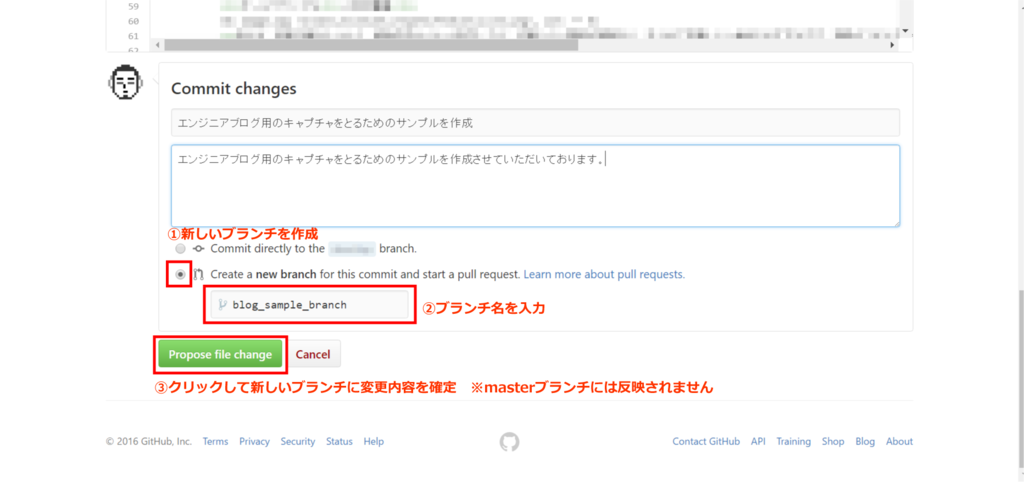Click the 'Commit changes' heading text
The width and height of the screenshot is (1024, 482).
(233, 88)
